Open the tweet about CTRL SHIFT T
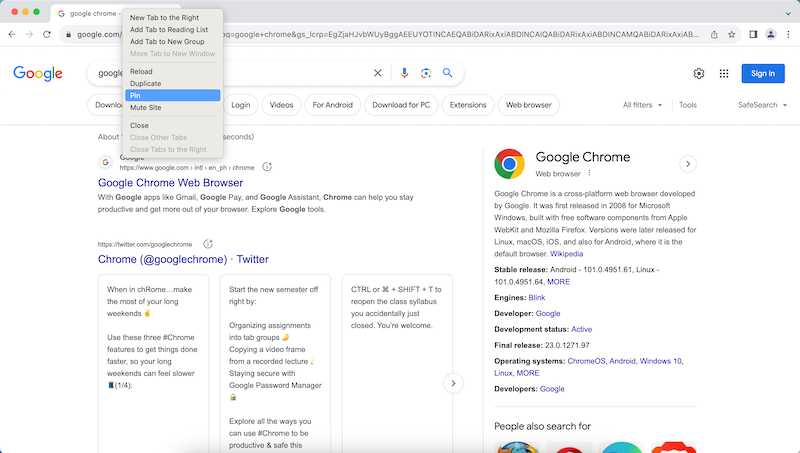 click(397, 363)
